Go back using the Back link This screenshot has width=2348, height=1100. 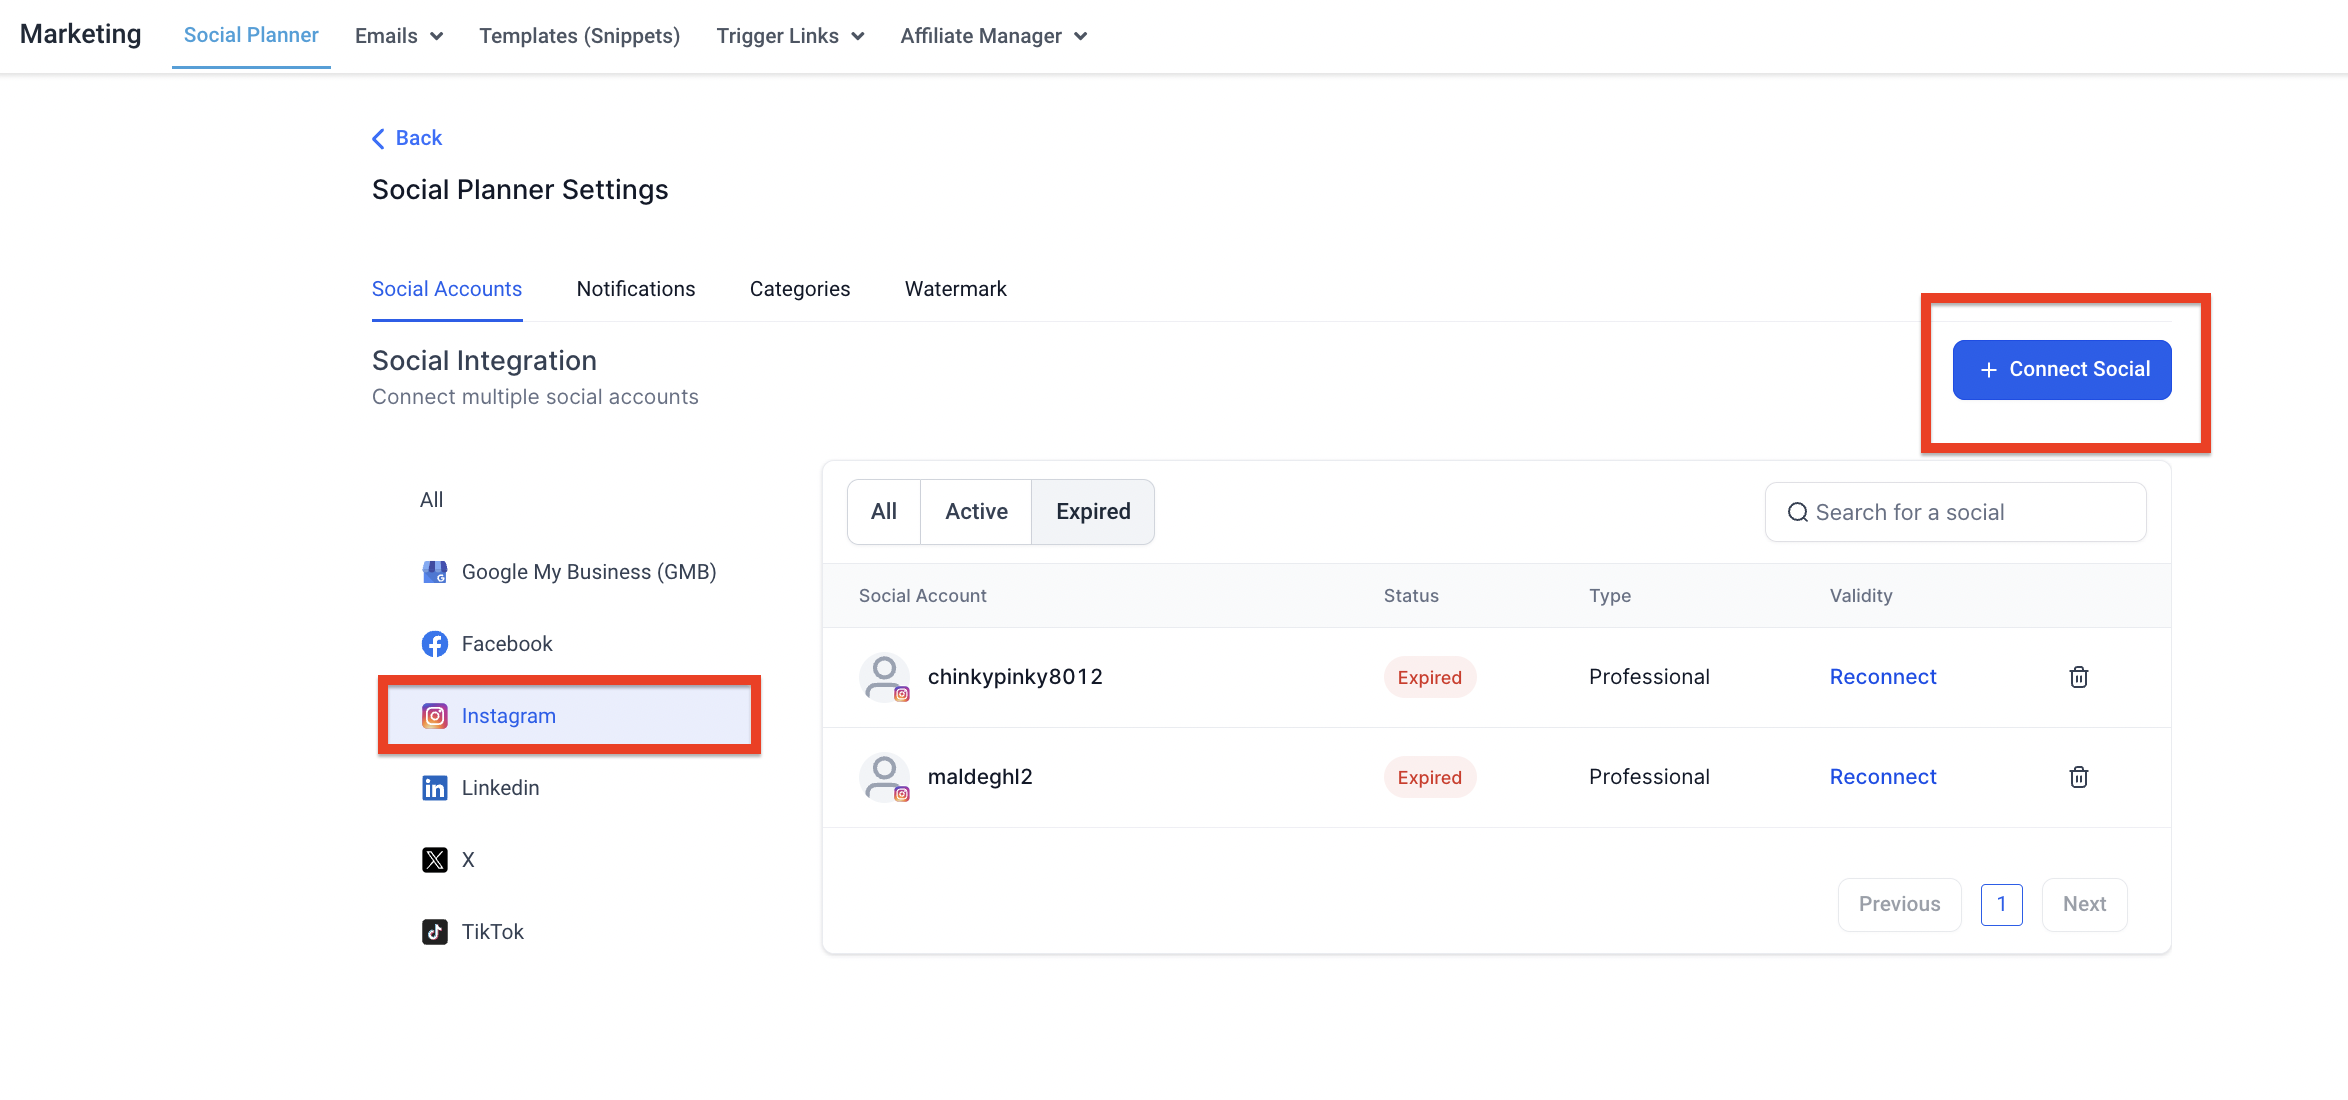407,138
